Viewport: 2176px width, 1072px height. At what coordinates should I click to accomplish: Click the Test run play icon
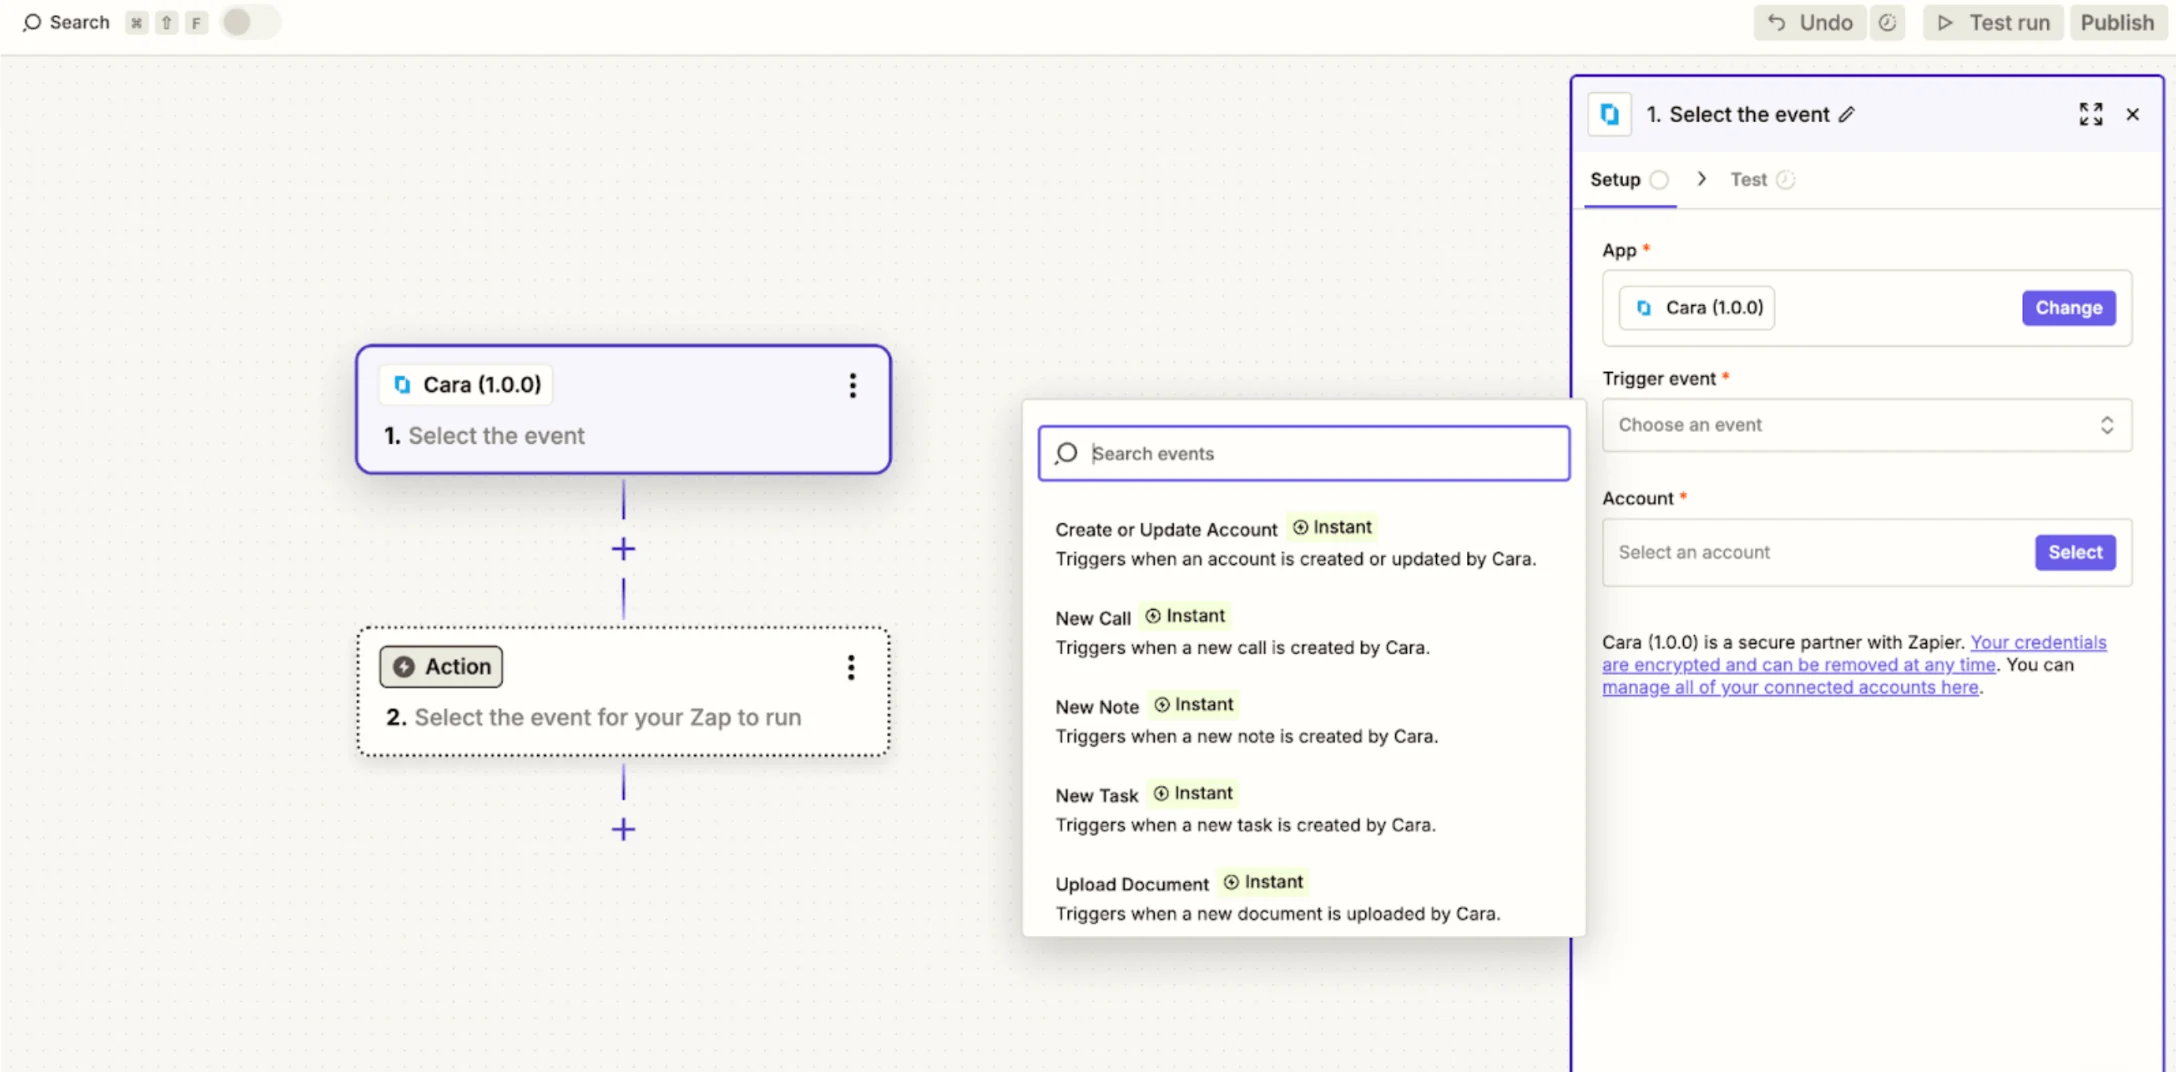pyautogui.click(x=1945, y=22)
